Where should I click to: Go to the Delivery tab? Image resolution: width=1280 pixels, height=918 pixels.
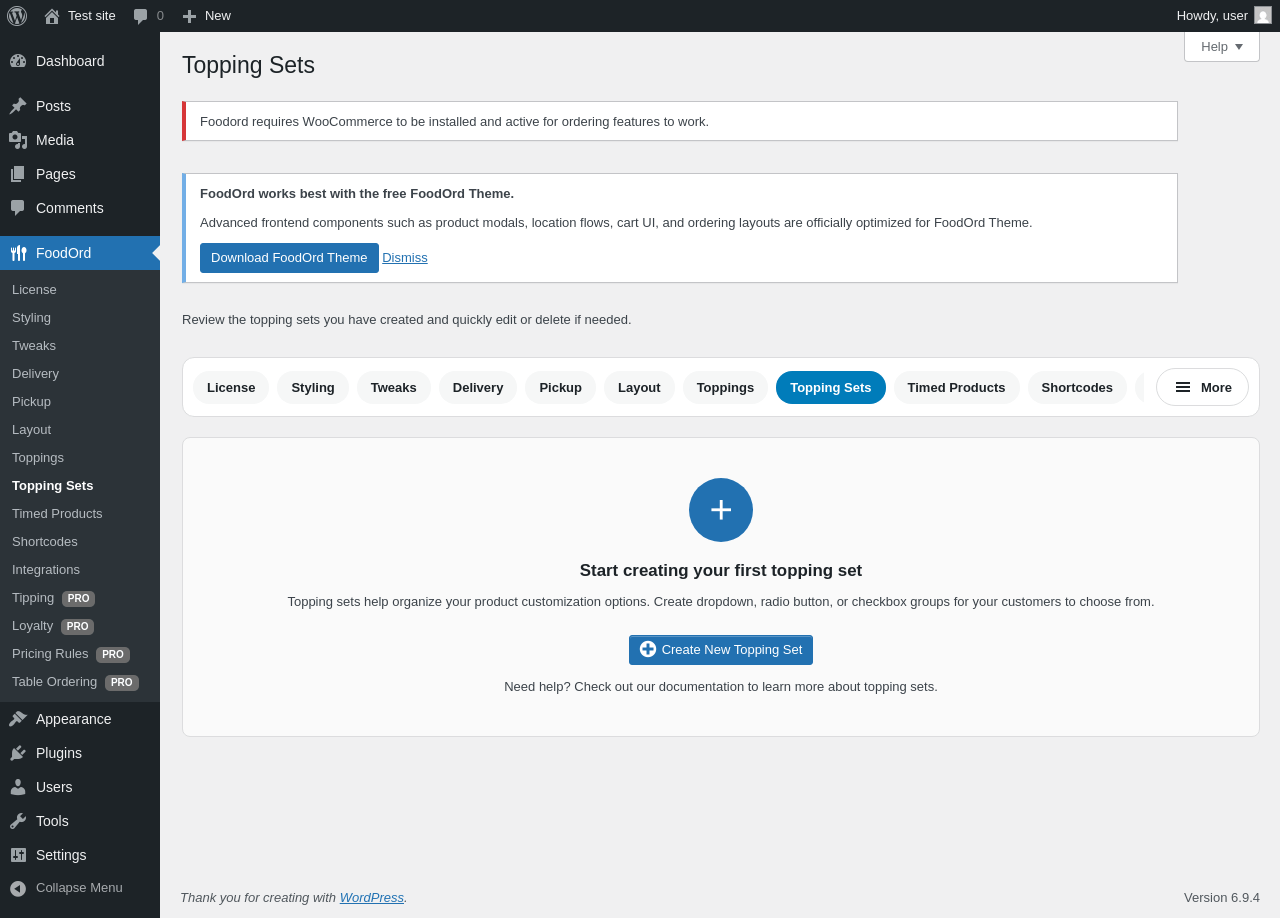click(x=478, y=387)
